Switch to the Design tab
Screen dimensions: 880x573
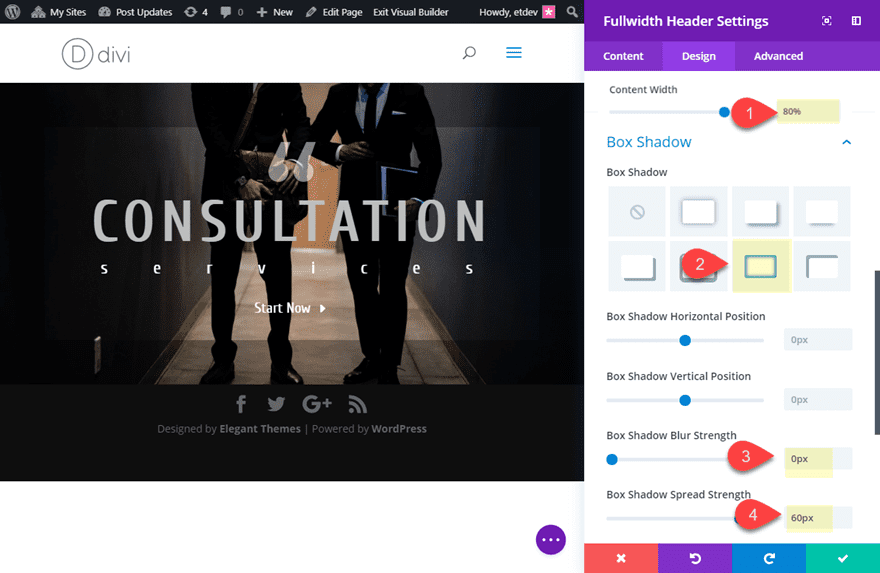tap(699, 56)
